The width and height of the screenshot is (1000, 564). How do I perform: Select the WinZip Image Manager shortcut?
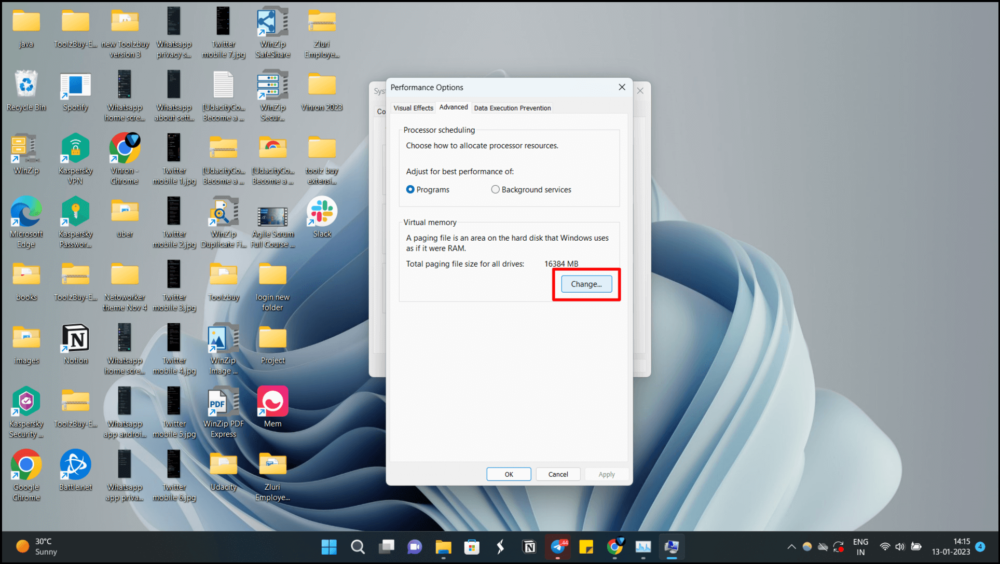(x=223, y=348)
